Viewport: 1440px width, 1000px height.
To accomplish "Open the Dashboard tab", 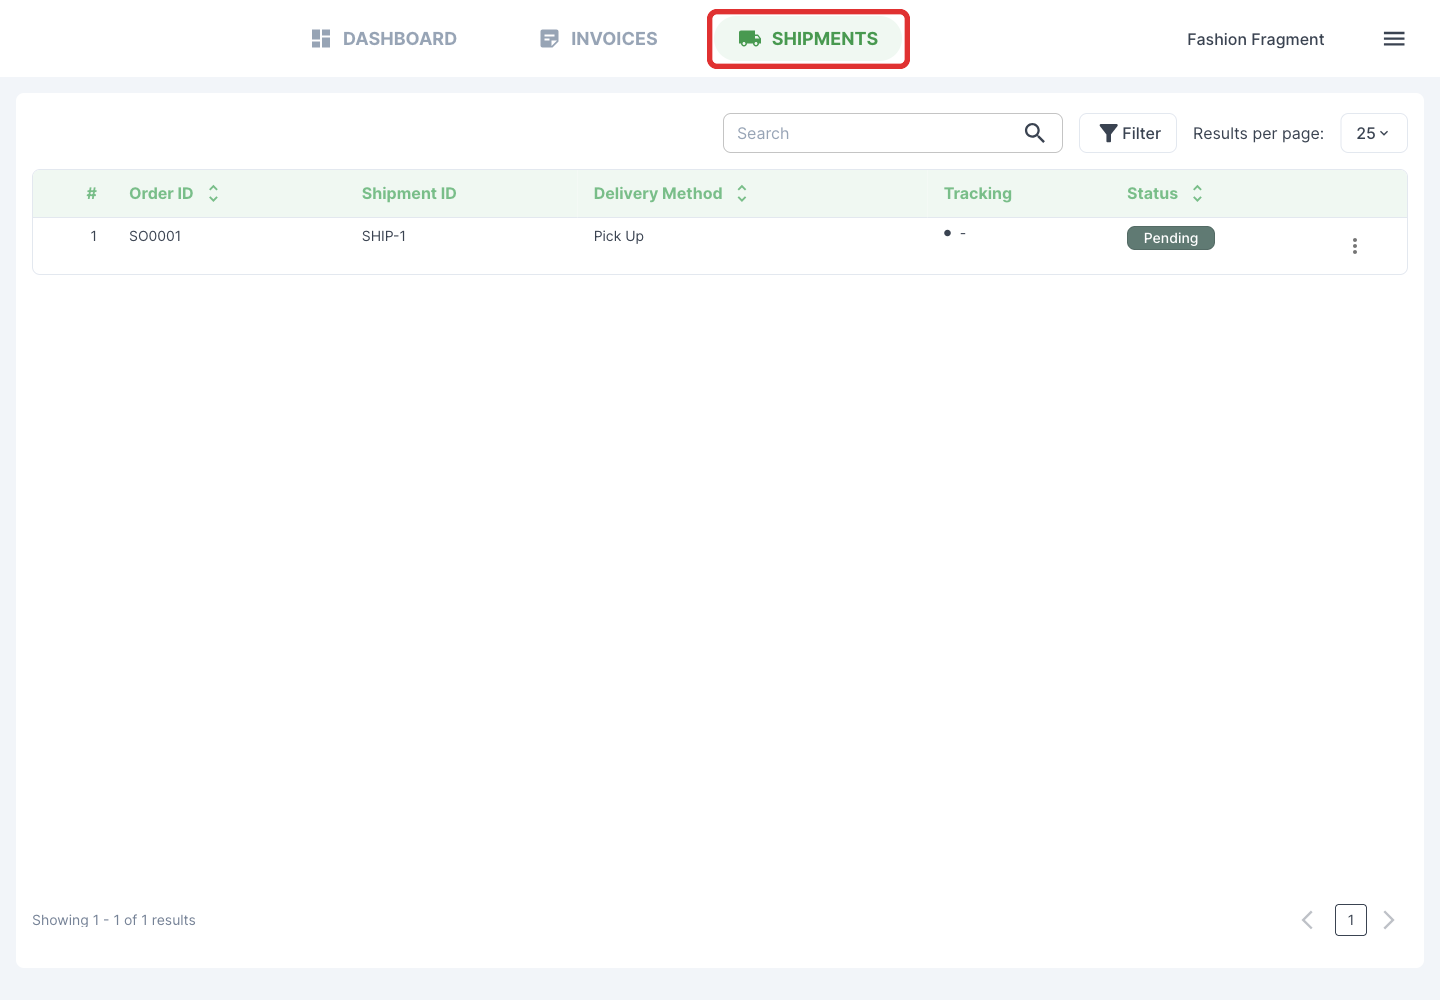I will [x=384, y=39].
